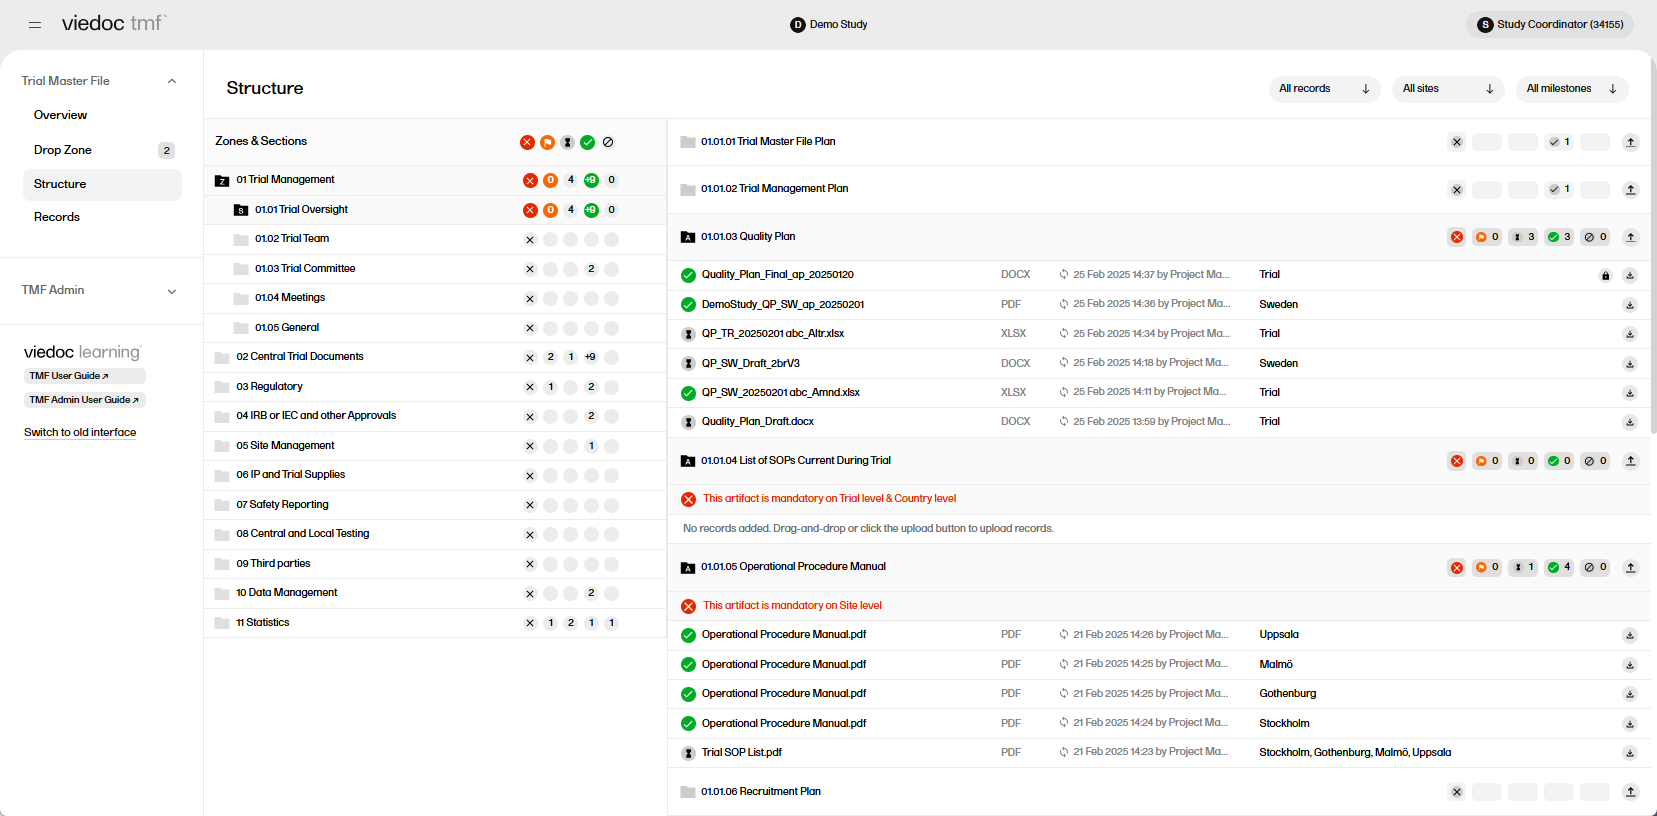Go to Records in sidebar

pyautogui.click(x=57, y=217)
